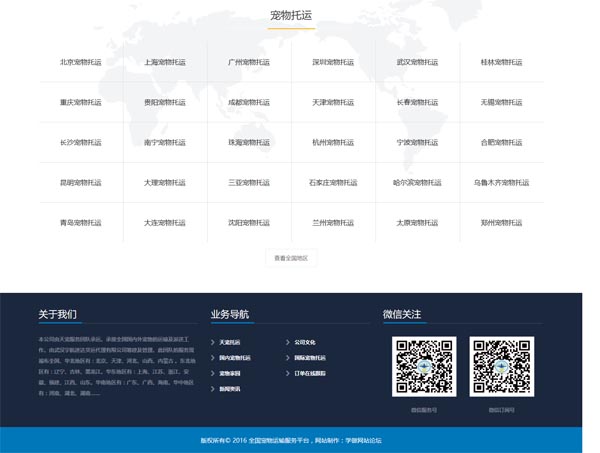Select 上海宠物托运 city link

pyautogui.click(x=165, y=62)
